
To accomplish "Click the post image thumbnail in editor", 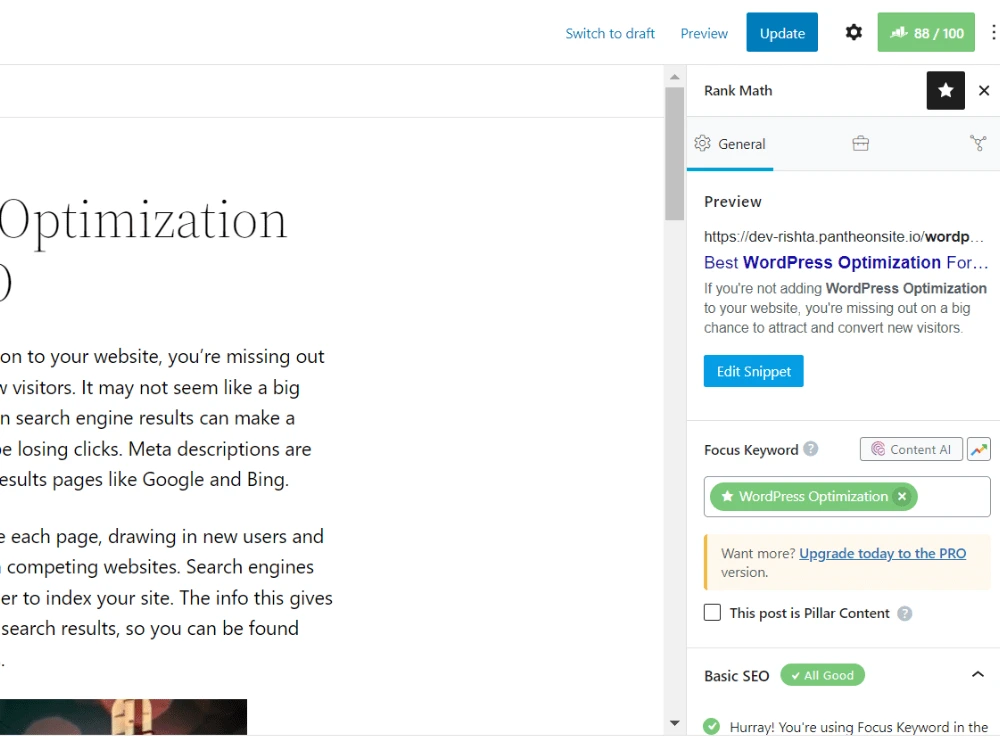I will [123, 717].
